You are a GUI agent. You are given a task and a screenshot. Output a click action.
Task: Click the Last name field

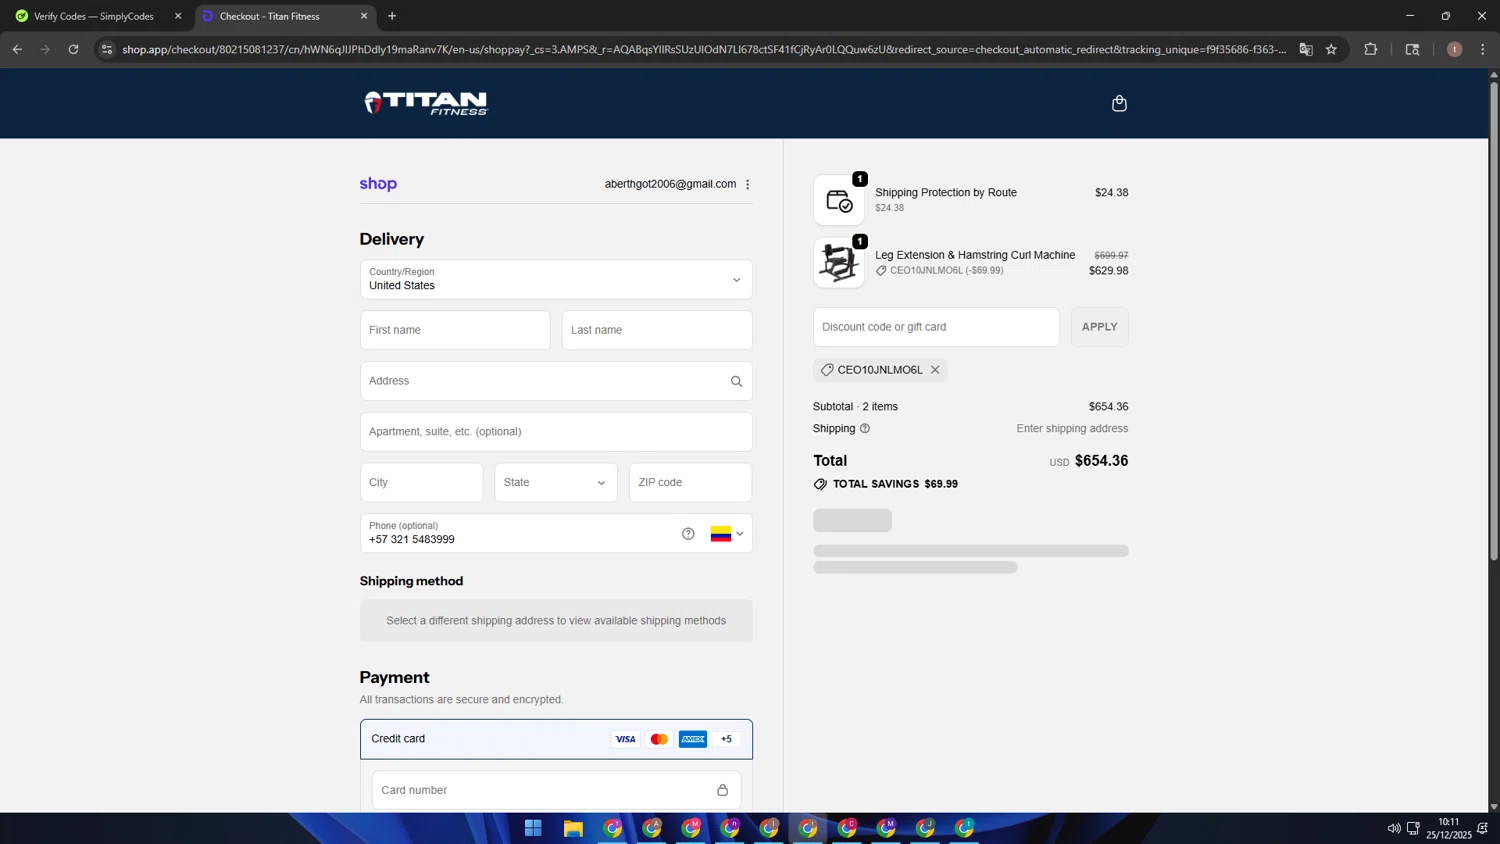click(657, 330)
